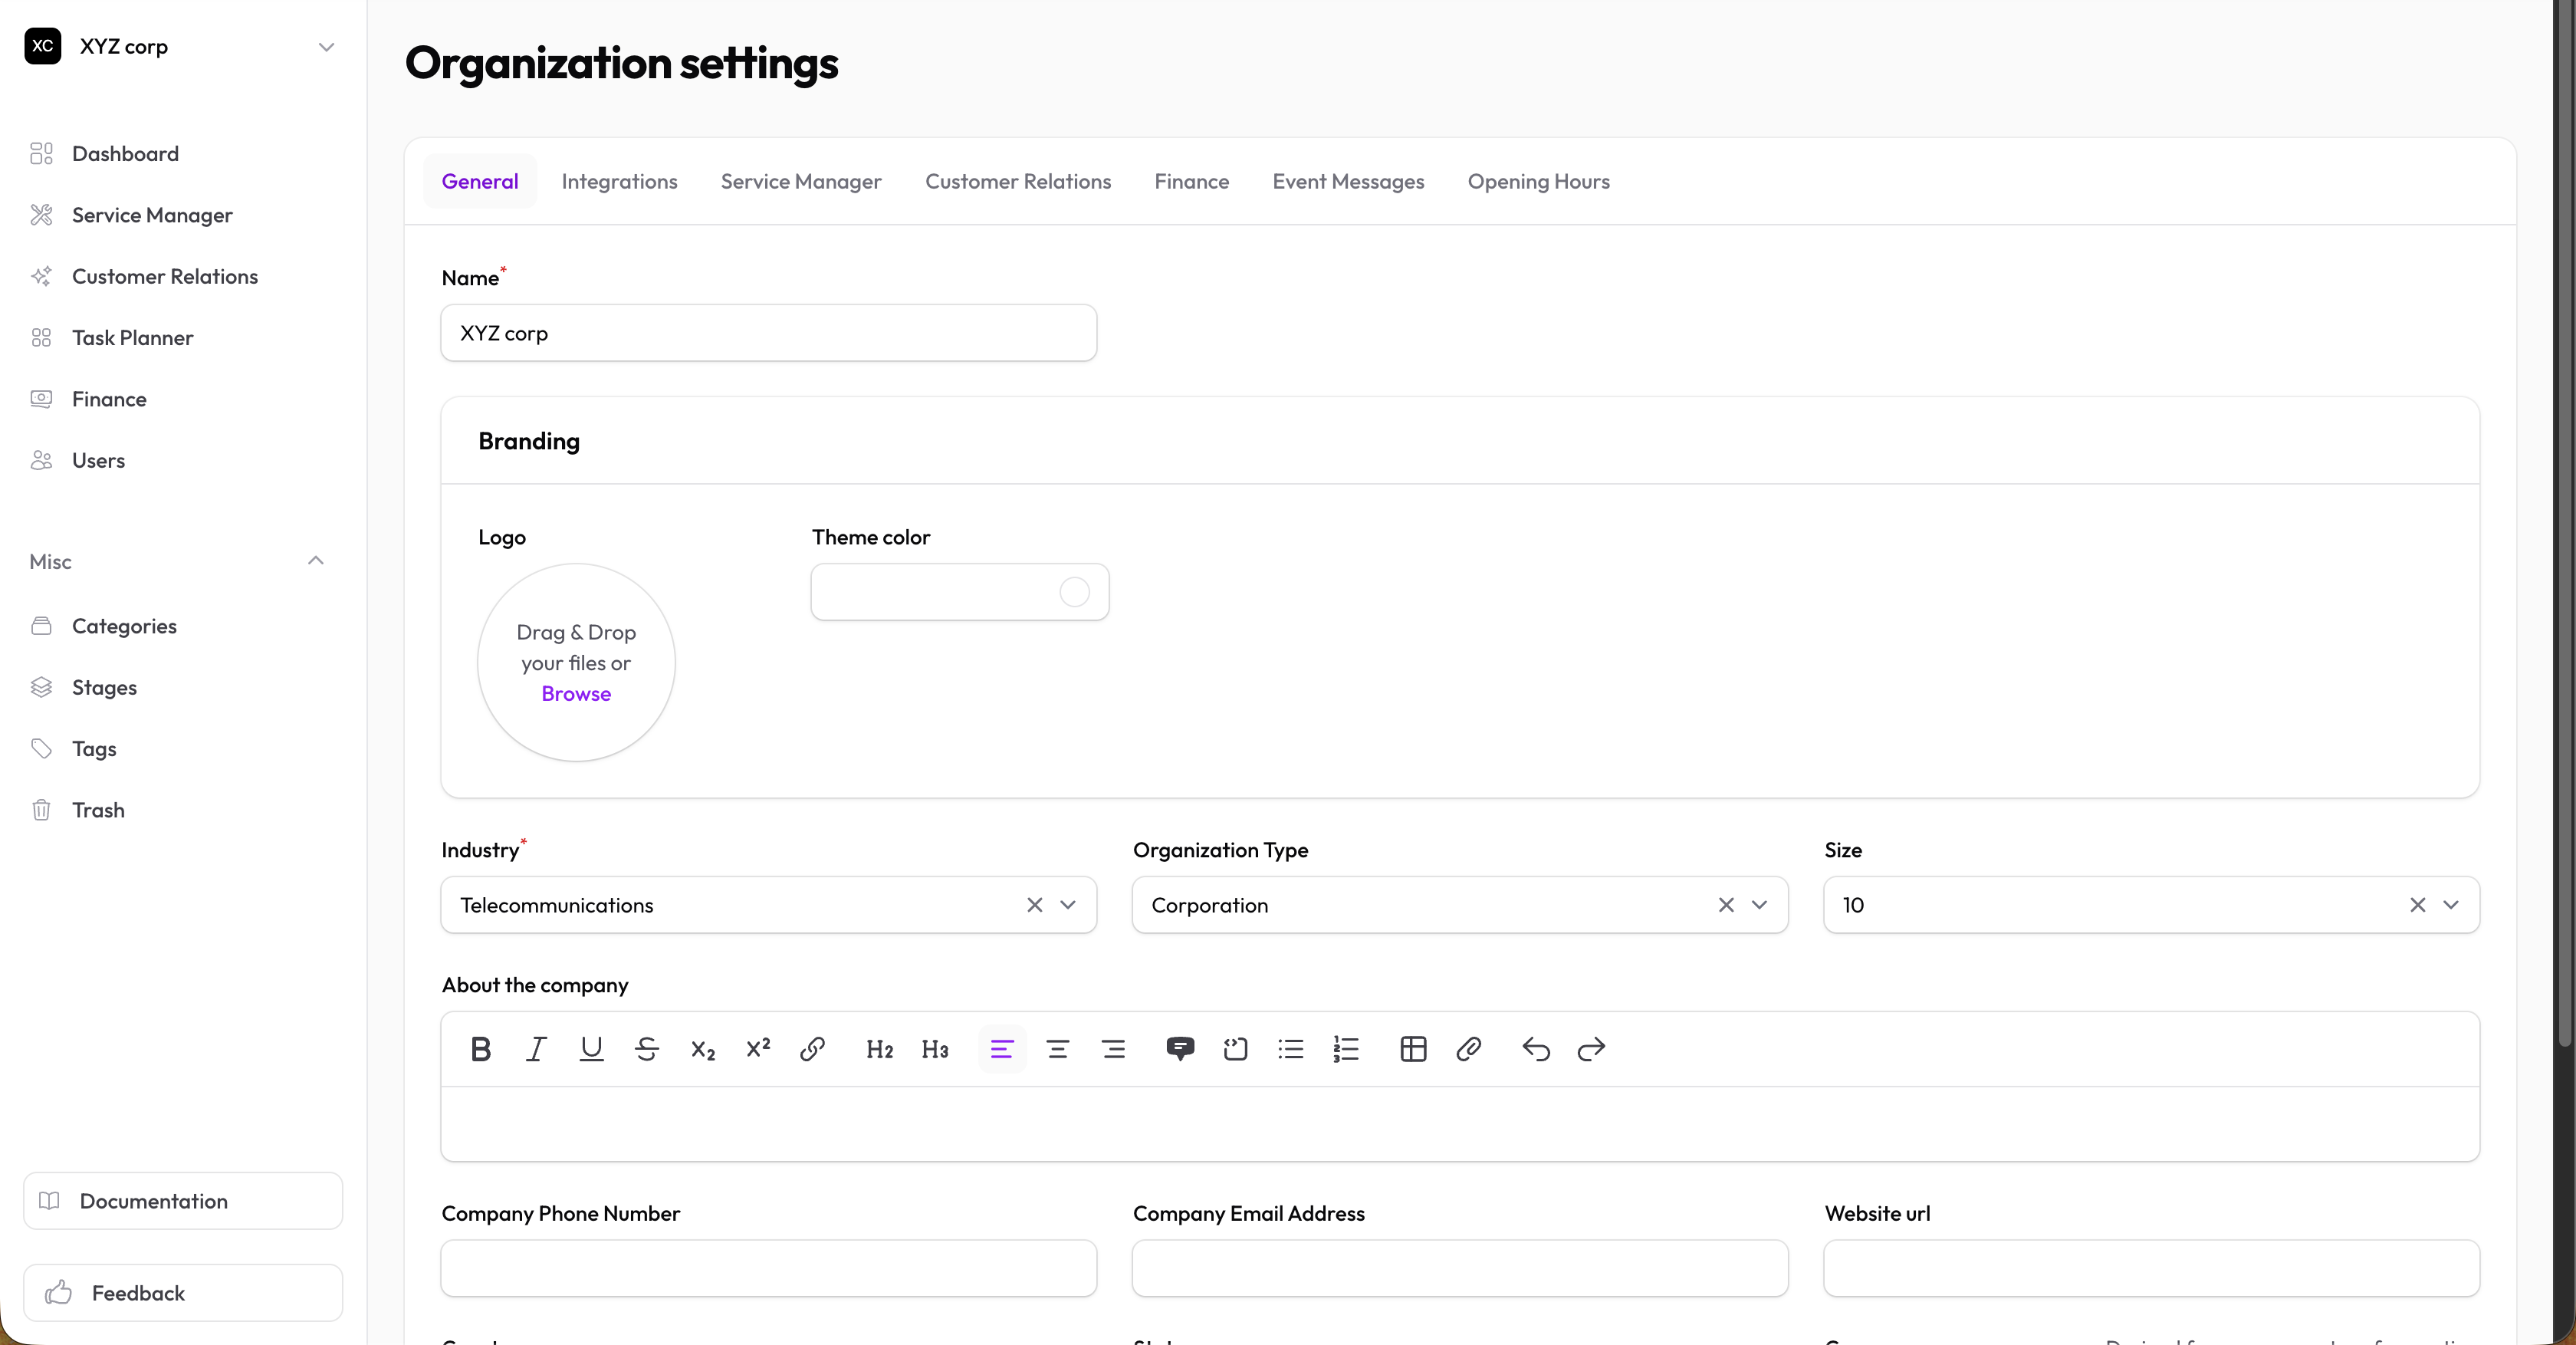This screenshot has height=1345, width=2576.
Task: Toggle bold formatting in editor toolbar
Action: click(x=481, y=1049)
